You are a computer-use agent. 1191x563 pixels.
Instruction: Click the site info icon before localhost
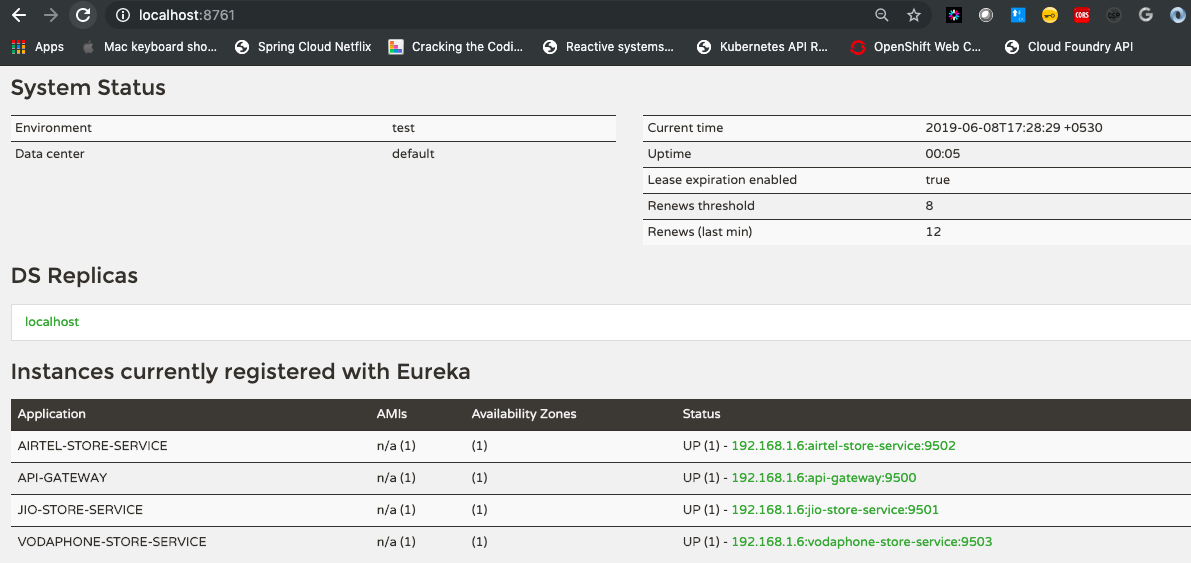[122, 14]
